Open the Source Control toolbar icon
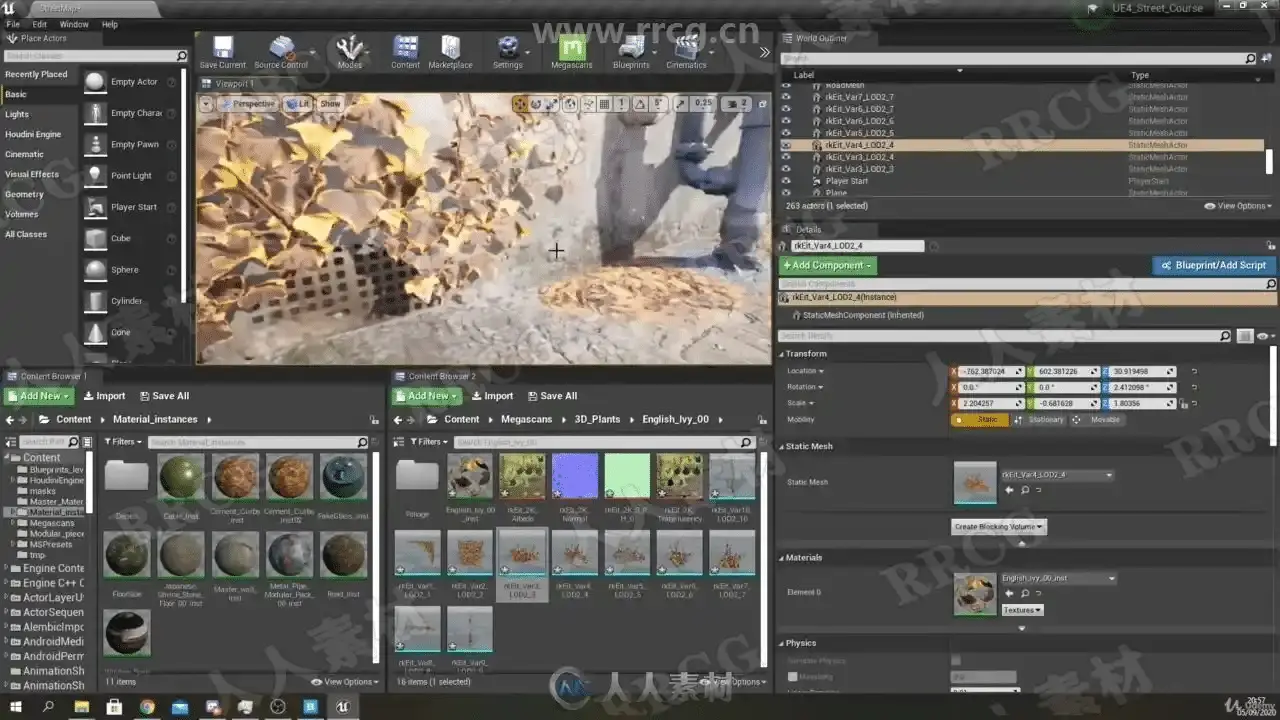Viewport: 1280px width, 720px height. [x=281, y=48]
